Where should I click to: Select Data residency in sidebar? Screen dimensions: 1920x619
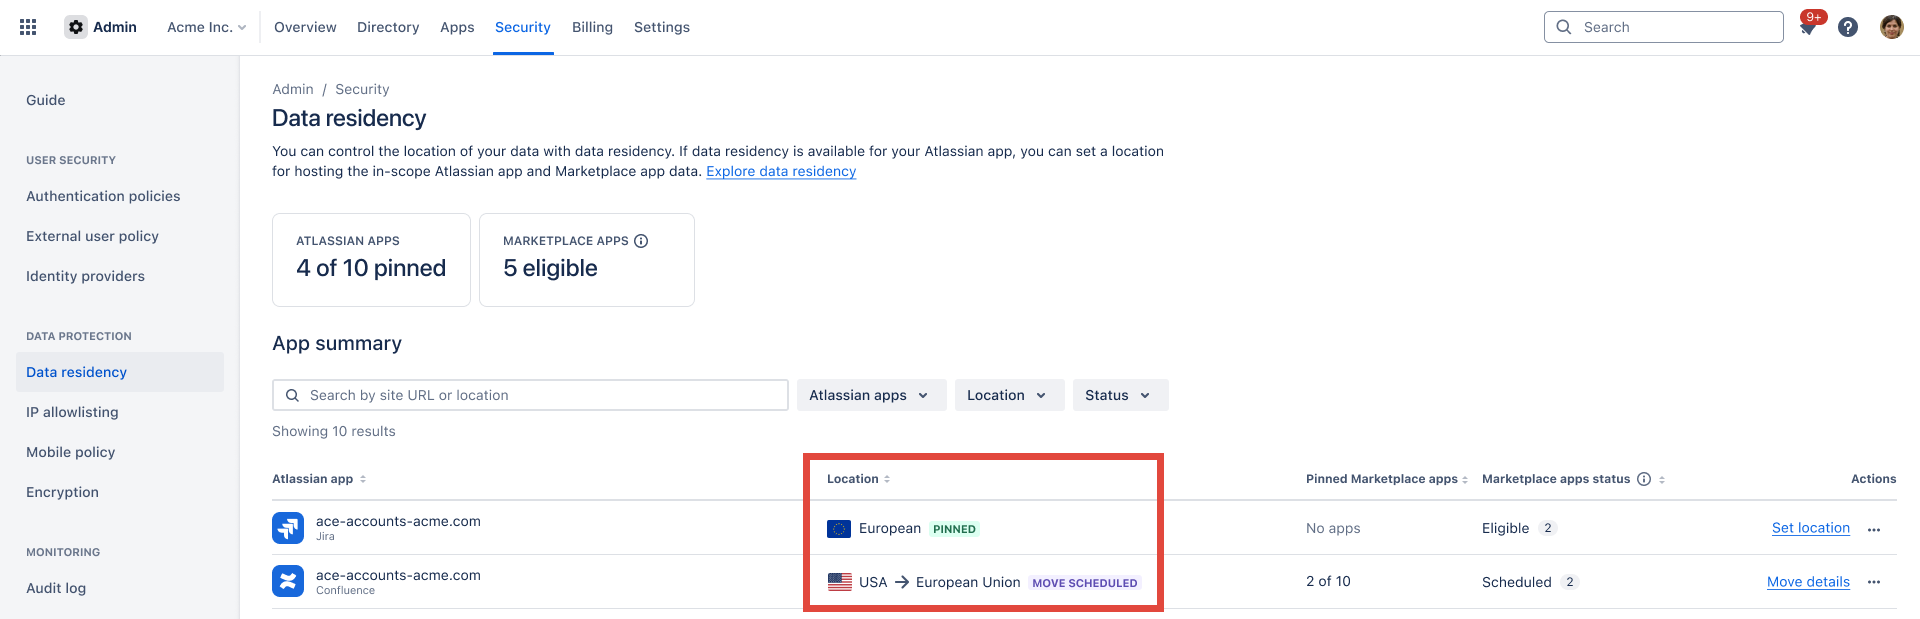(120, 372)
